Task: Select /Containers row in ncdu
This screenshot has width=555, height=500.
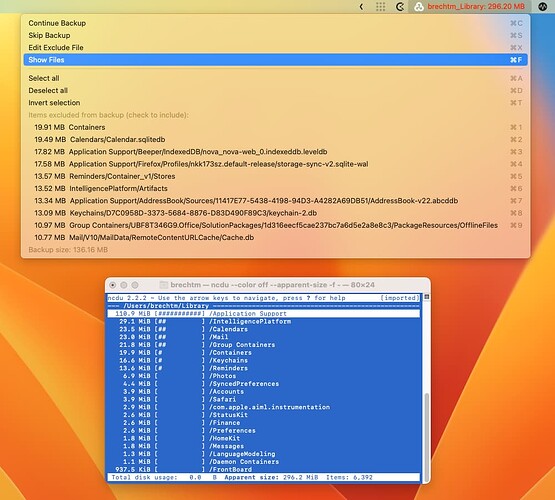Action: (264, 353)
